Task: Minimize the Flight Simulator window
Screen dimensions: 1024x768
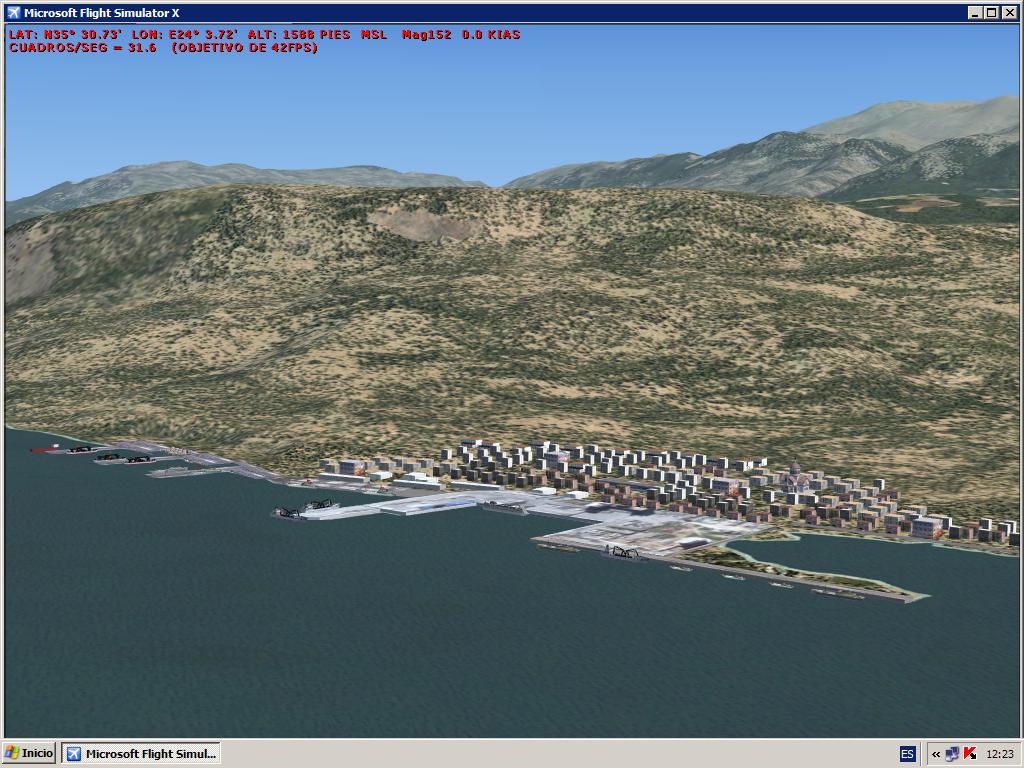Action: point(975,13)
